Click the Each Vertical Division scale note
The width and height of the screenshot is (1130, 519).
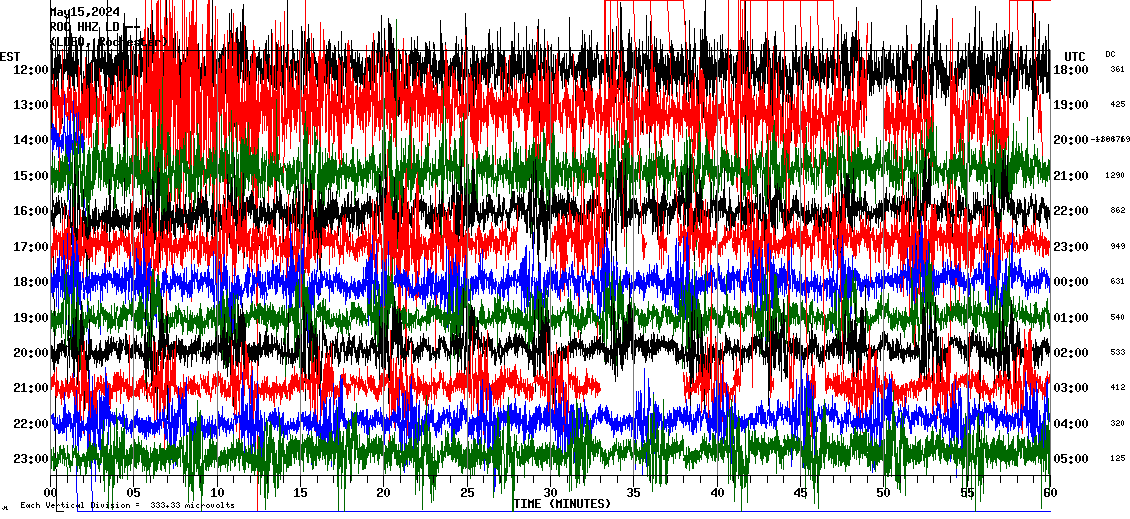pyautogui.click(x=127, y=505)
